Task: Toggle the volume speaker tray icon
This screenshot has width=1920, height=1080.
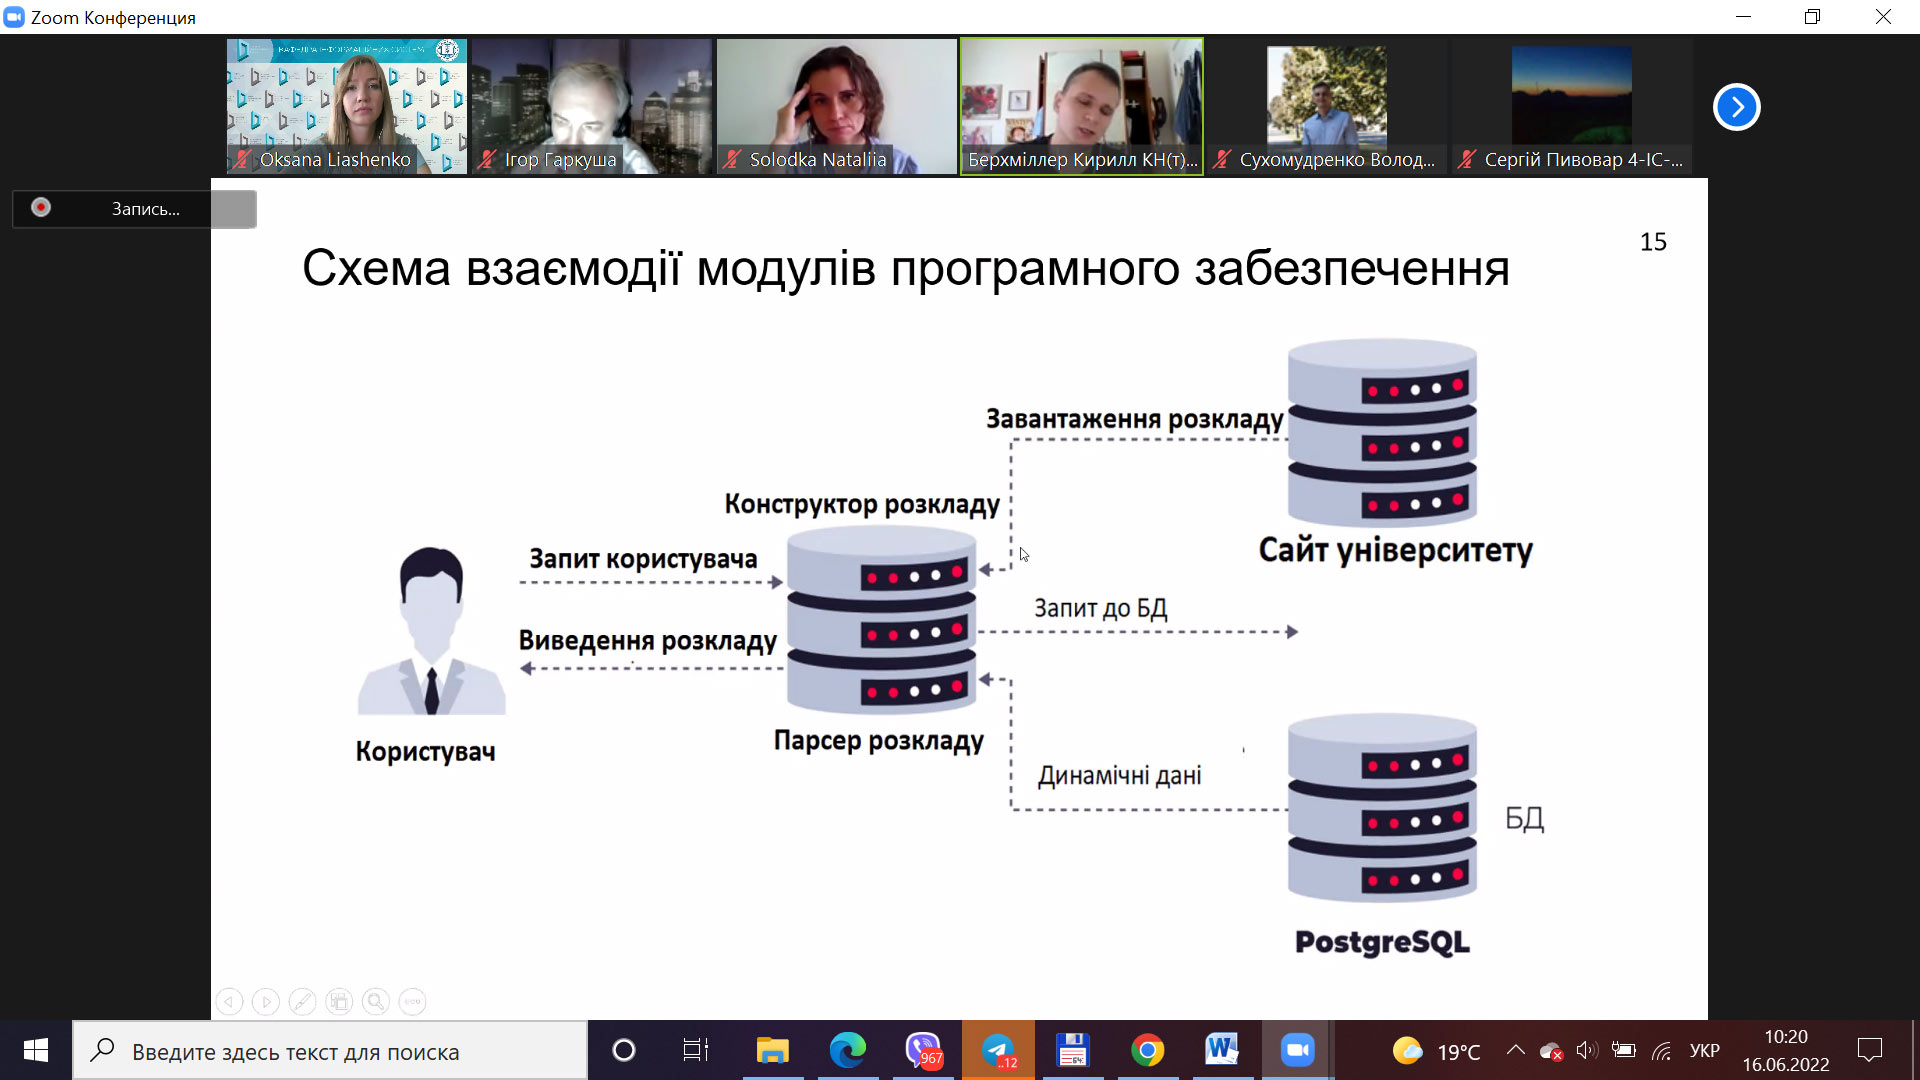Action: pyautogui.click(x=1587, y=1050)
